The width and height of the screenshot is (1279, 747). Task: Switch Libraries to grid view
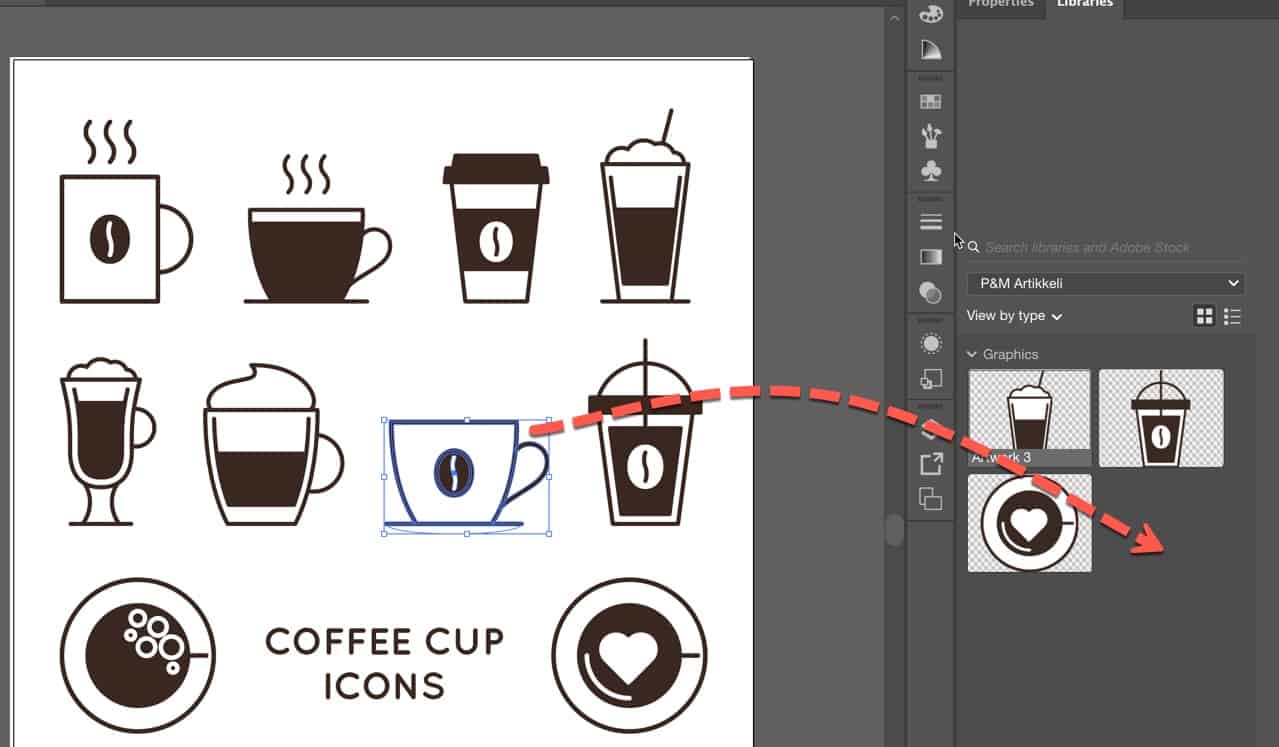[x=1204, y=316]
